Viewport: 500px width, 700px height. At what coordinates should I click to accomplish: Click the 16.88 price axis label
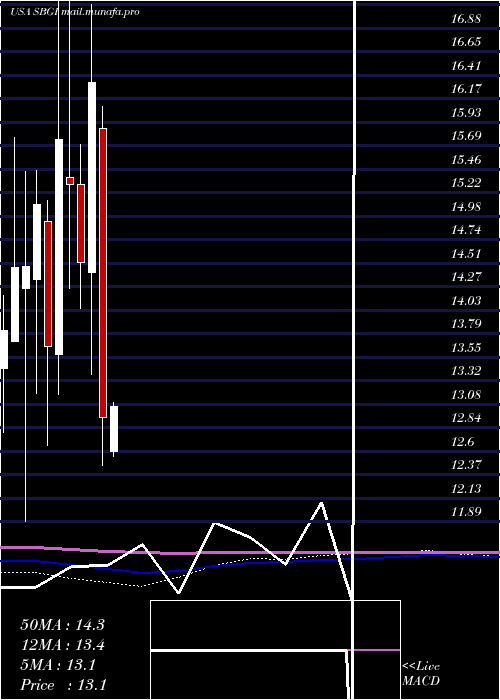click(466, 19)
